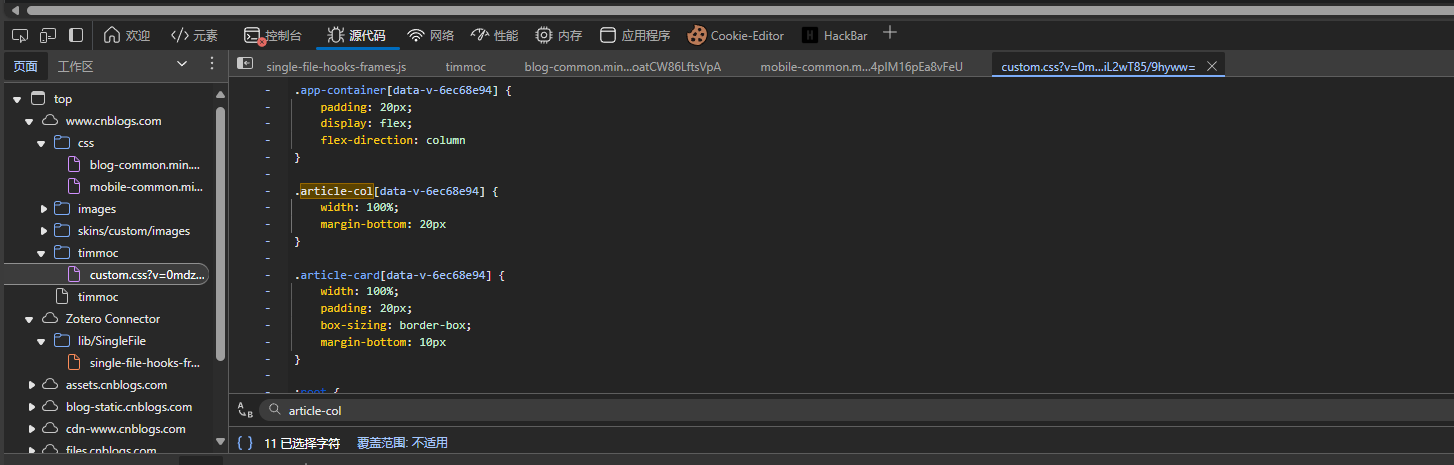The width and height of the screenshot is (1454, 465).
Task: Open mobile-common.m editor tab
Action: pos(861,66)
